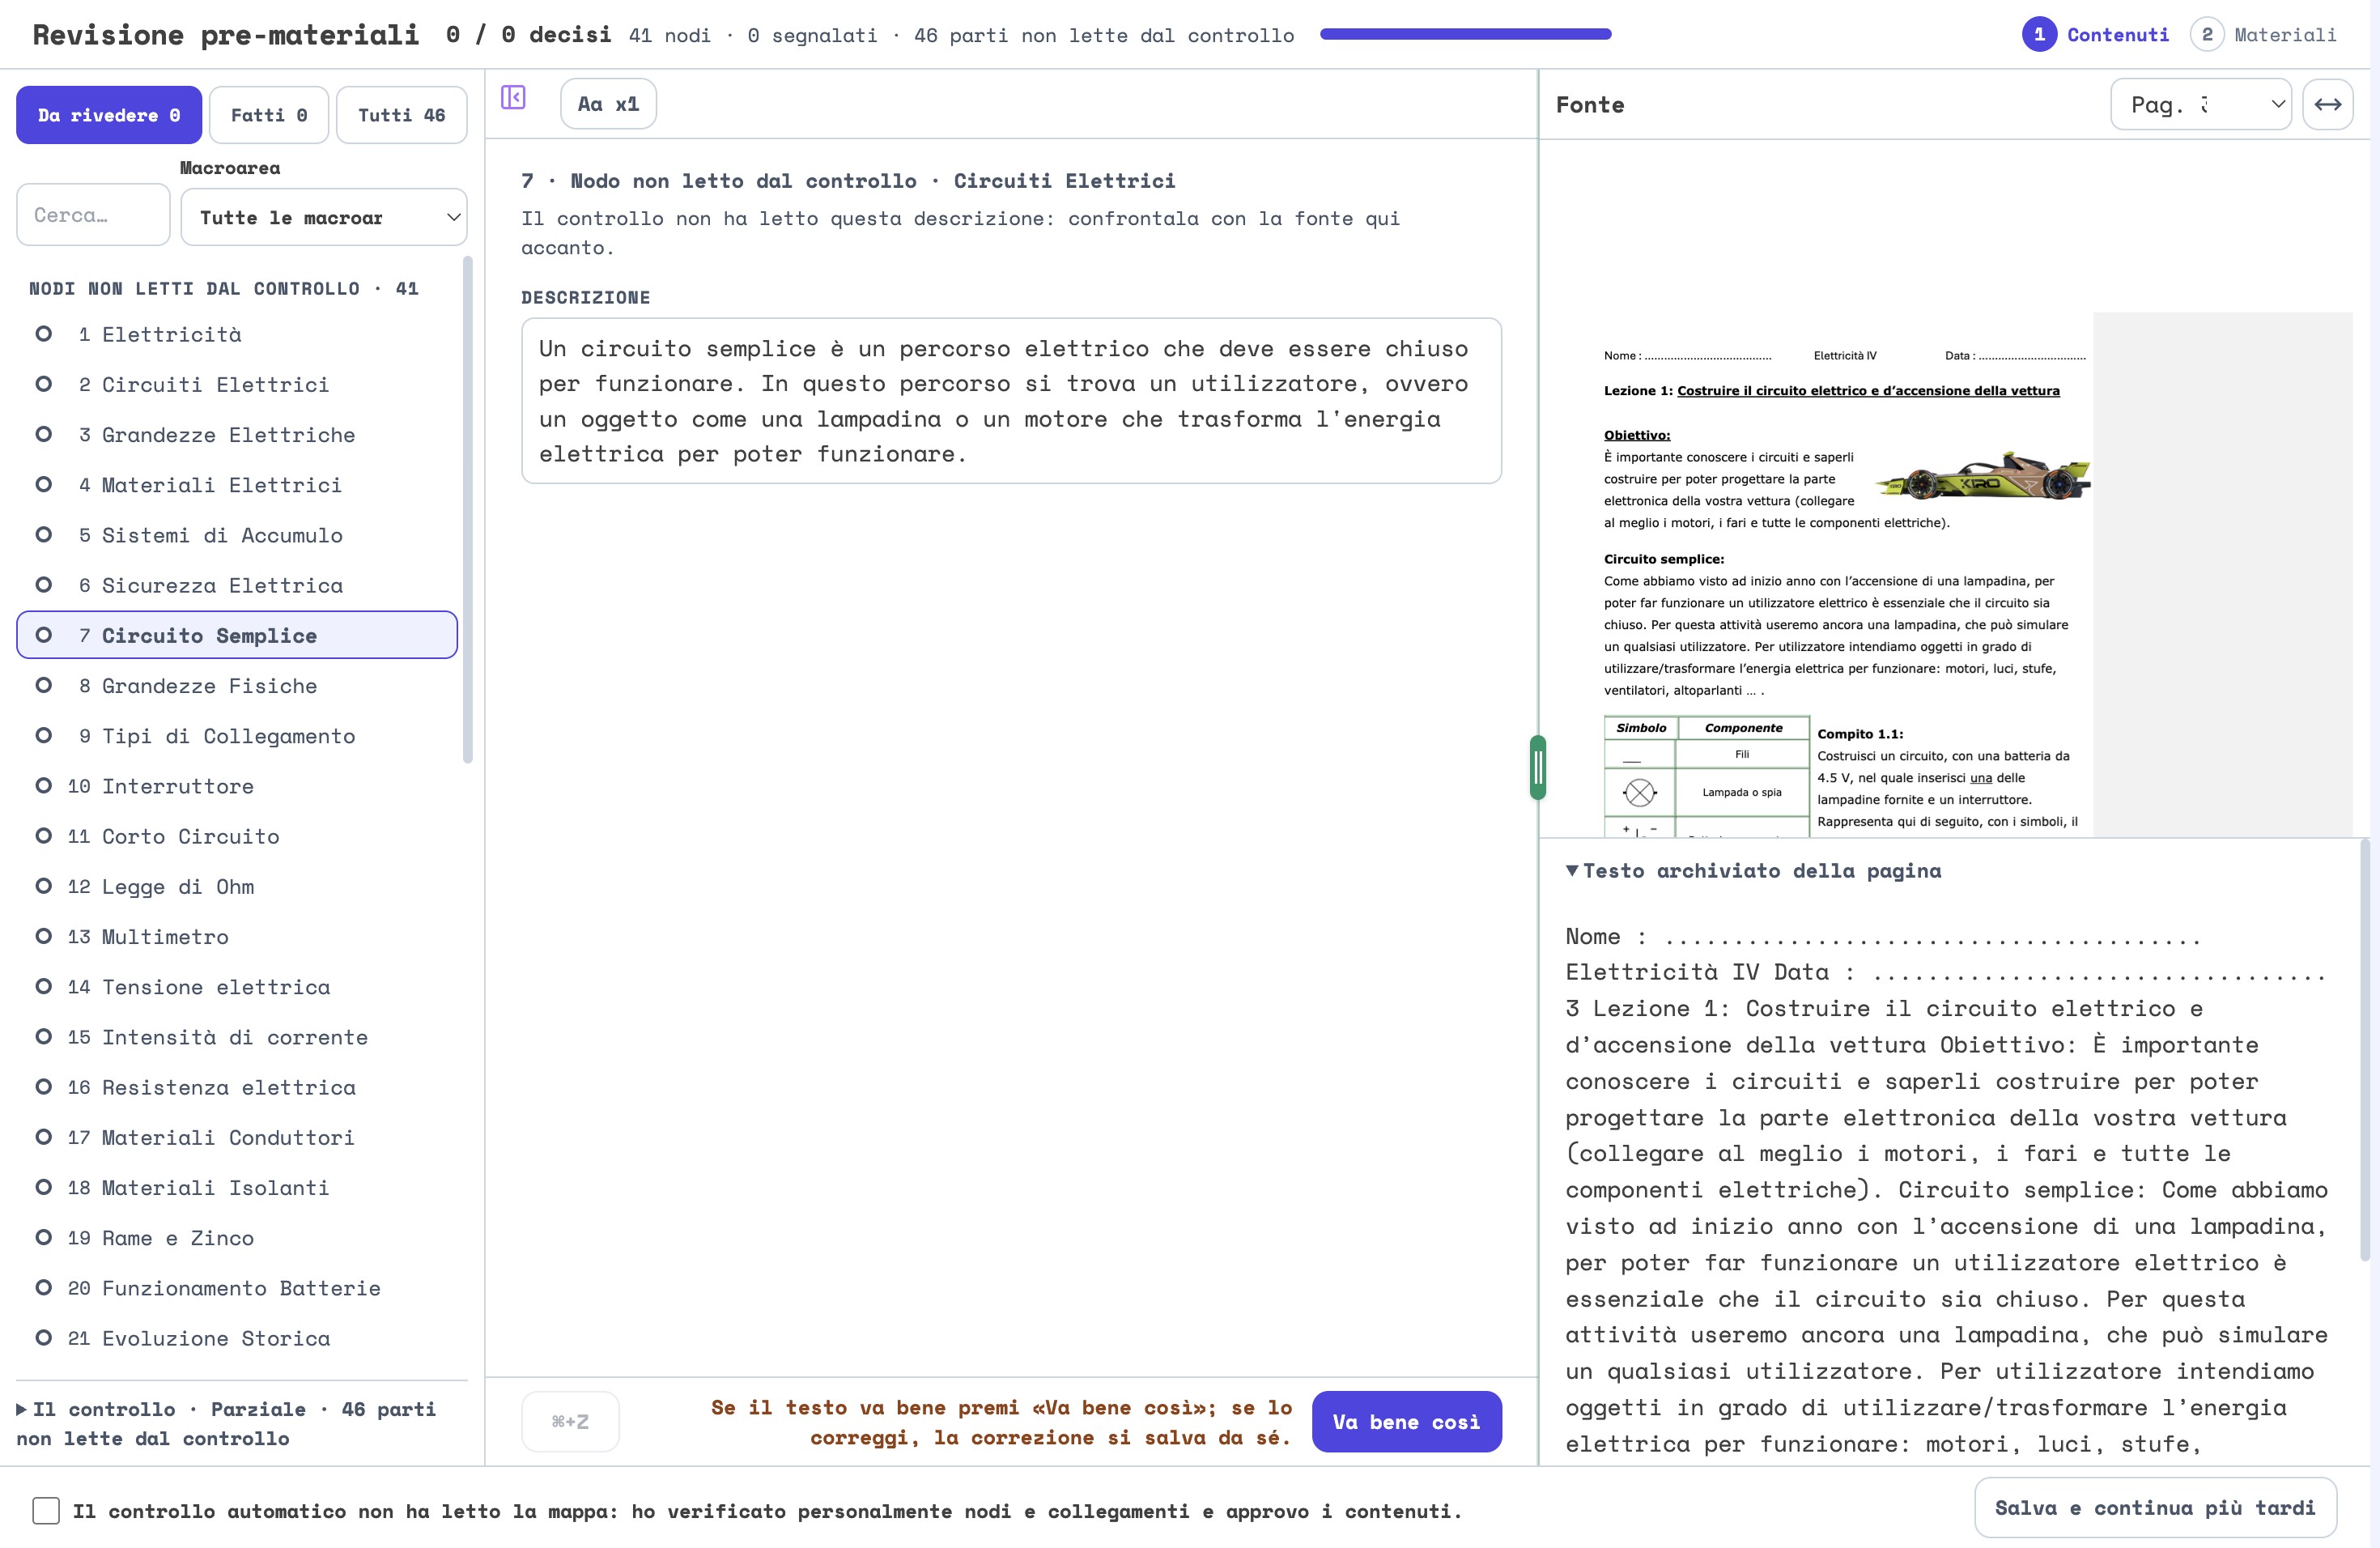Viewport: 2380px width, 1548px height.
Task: Click the status circle beside 7 Circuito Semplice
Action: pos(44,635)
